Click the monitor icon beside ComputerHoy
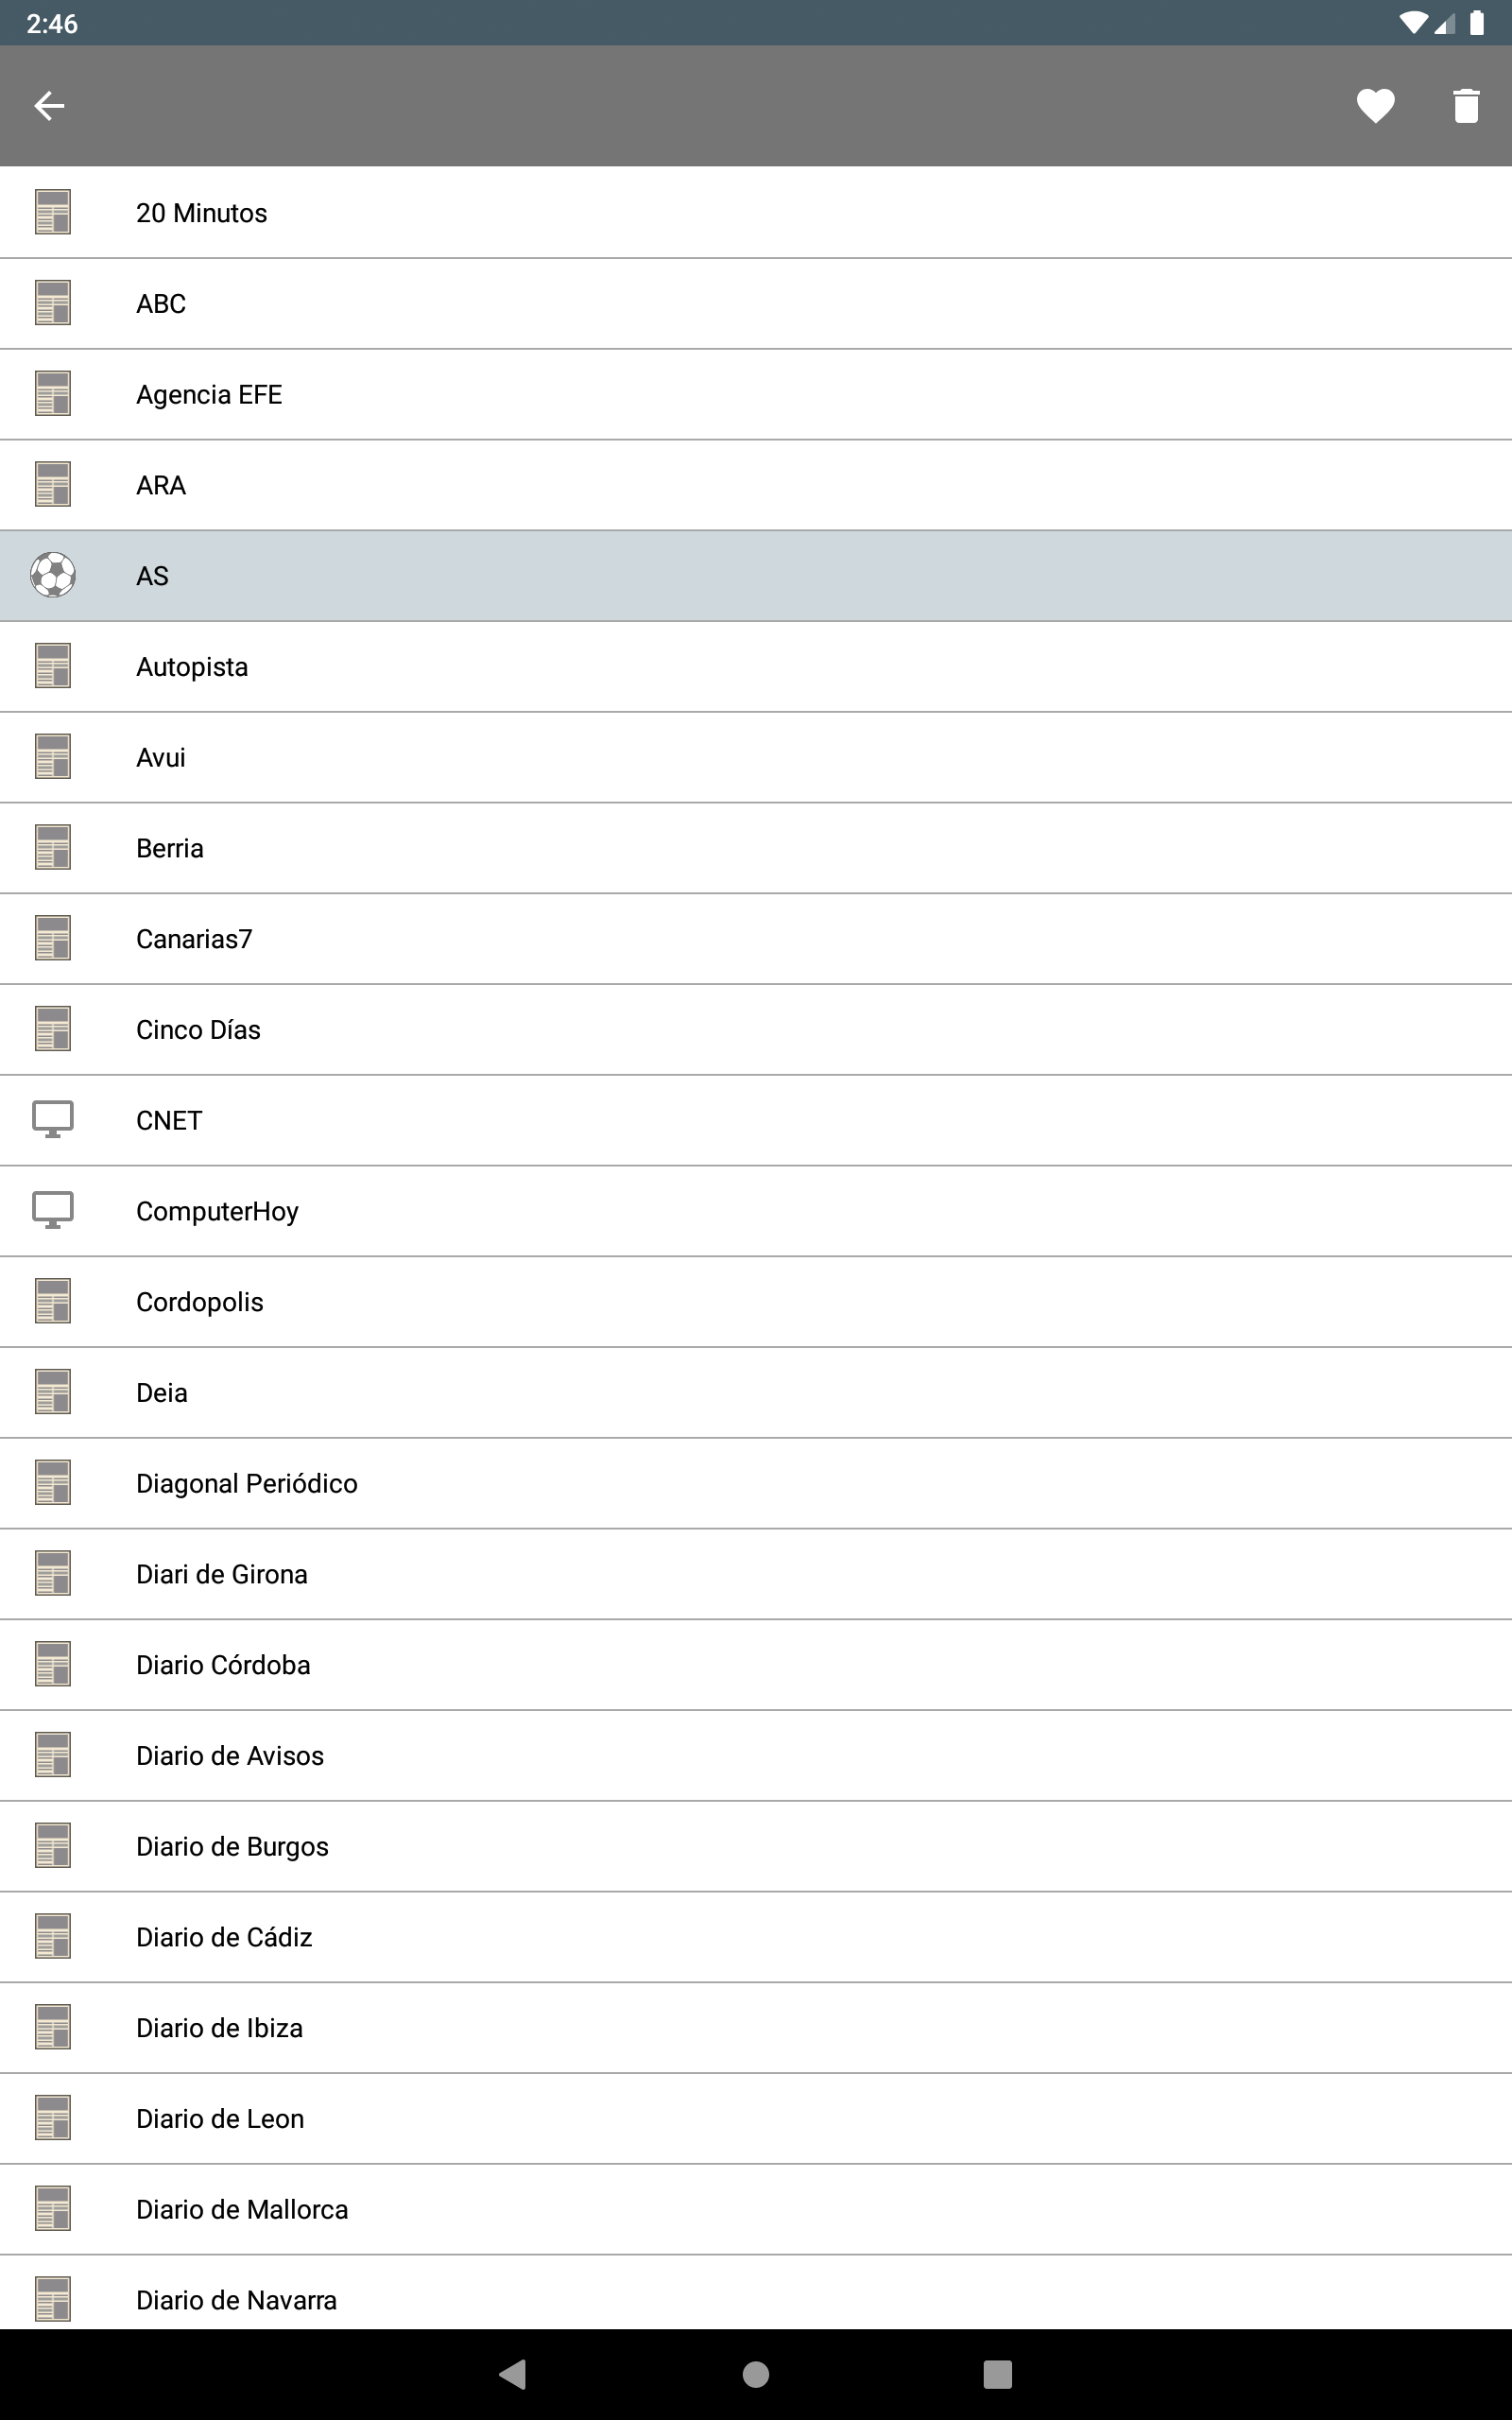Screen dimensions: 1512x2420 [x=53, y=1210]
